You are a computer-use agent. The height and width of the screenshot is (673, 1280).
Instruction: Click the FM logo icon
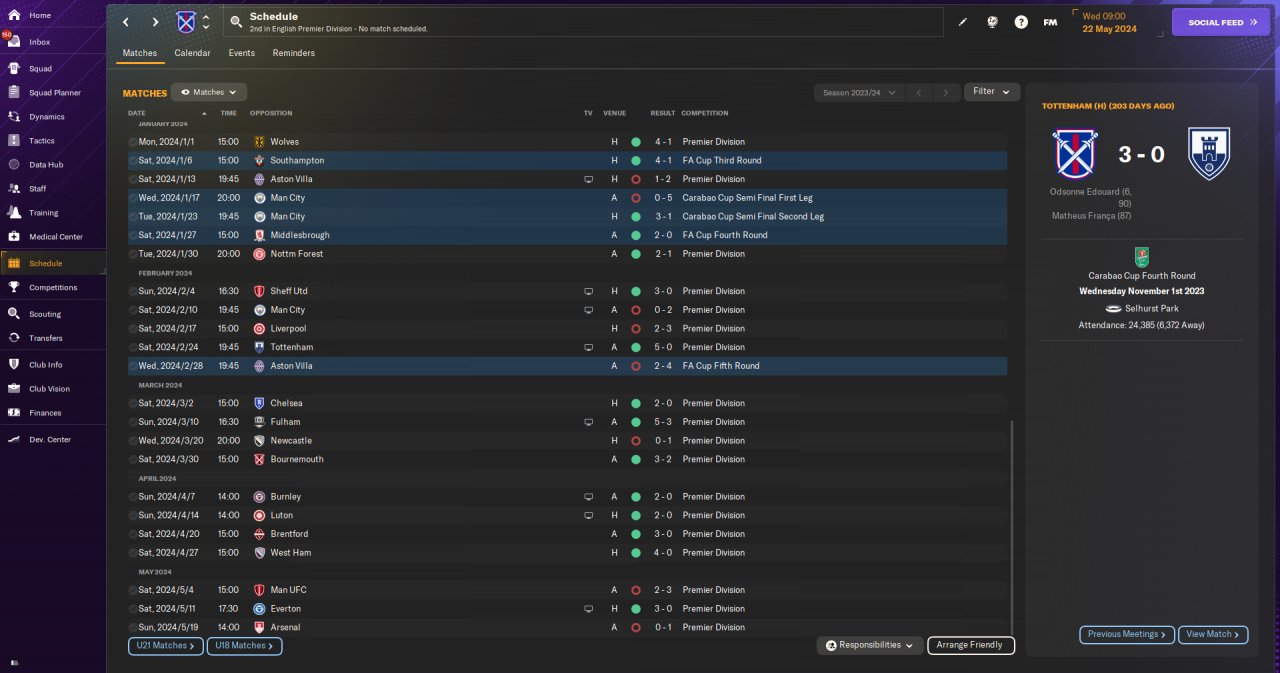[1050, 22]
